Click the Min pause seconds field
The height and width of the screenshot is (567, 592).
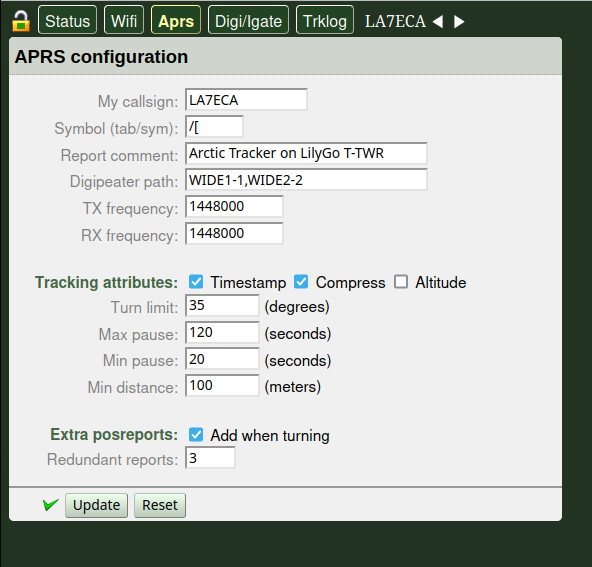click(x=222, y=359)
